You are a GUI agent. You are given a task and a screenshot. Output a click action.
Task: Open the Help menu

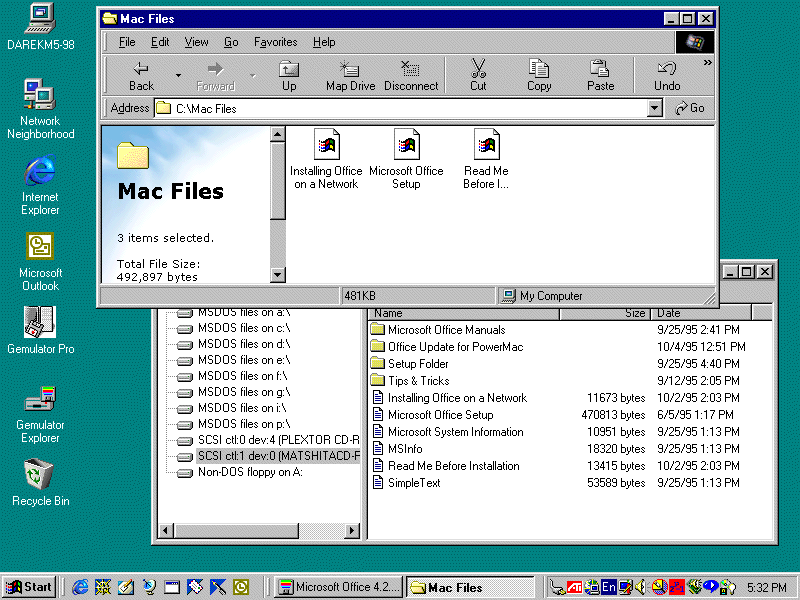click(324, 42)
